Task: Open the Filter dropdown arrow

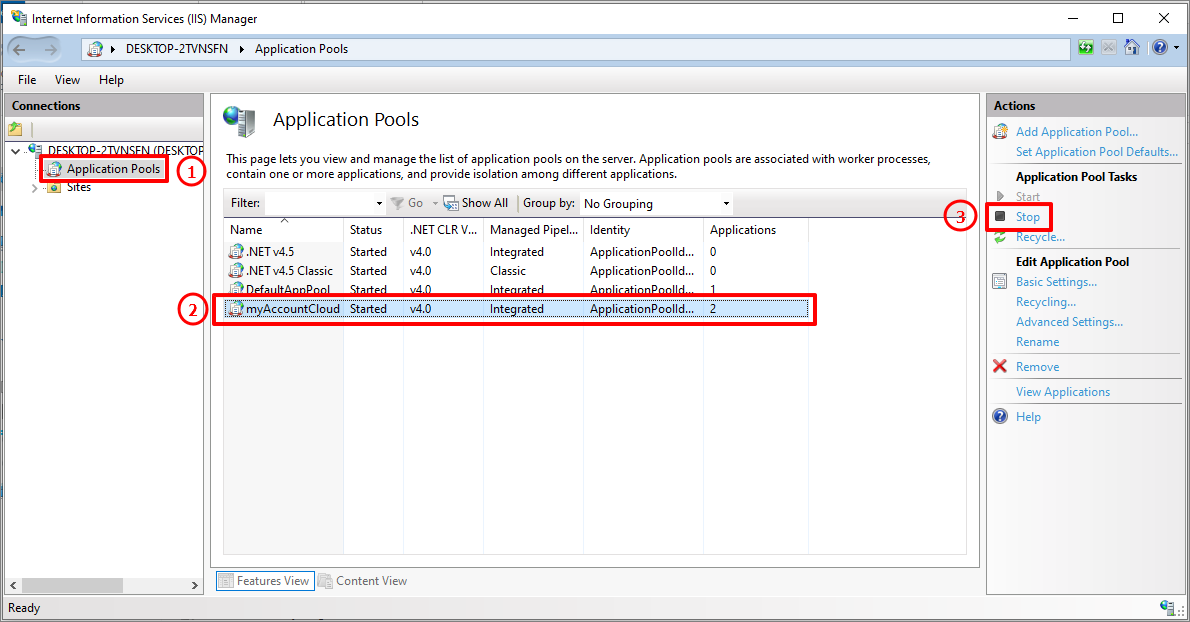Action: pyautogui.click(x=379, y=203)
